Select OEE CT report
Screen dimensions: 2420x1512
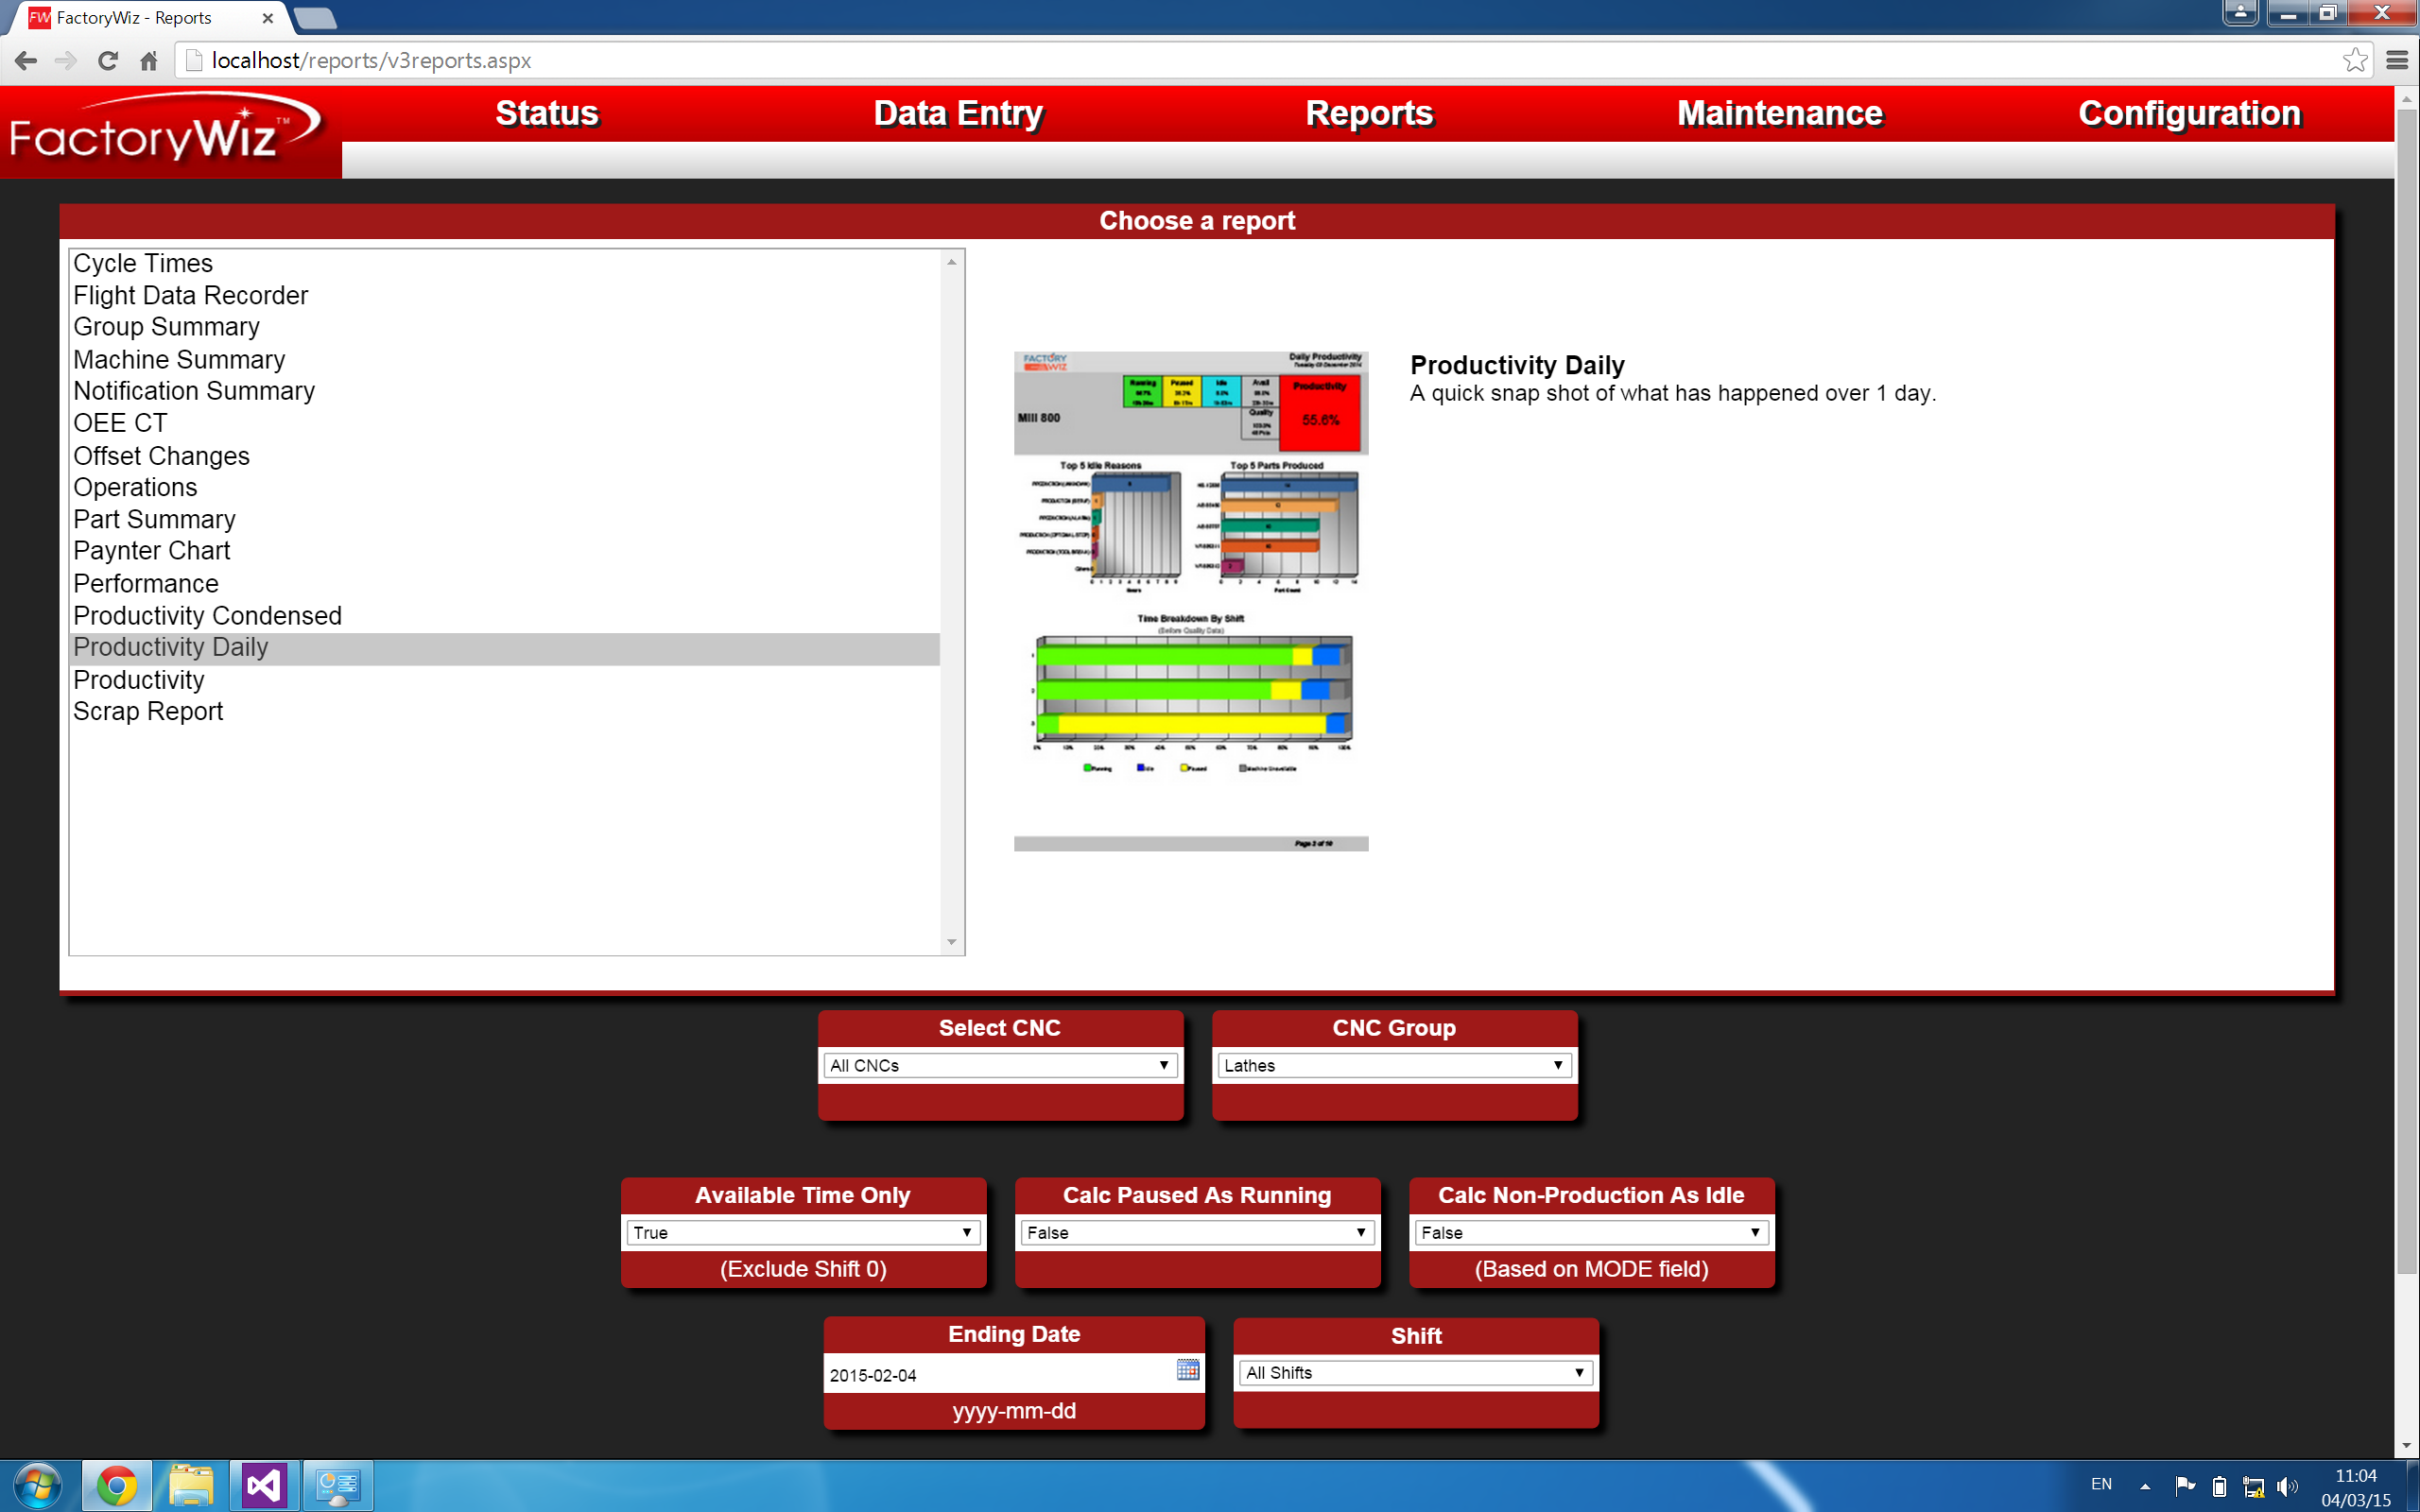tap(504, 423)
